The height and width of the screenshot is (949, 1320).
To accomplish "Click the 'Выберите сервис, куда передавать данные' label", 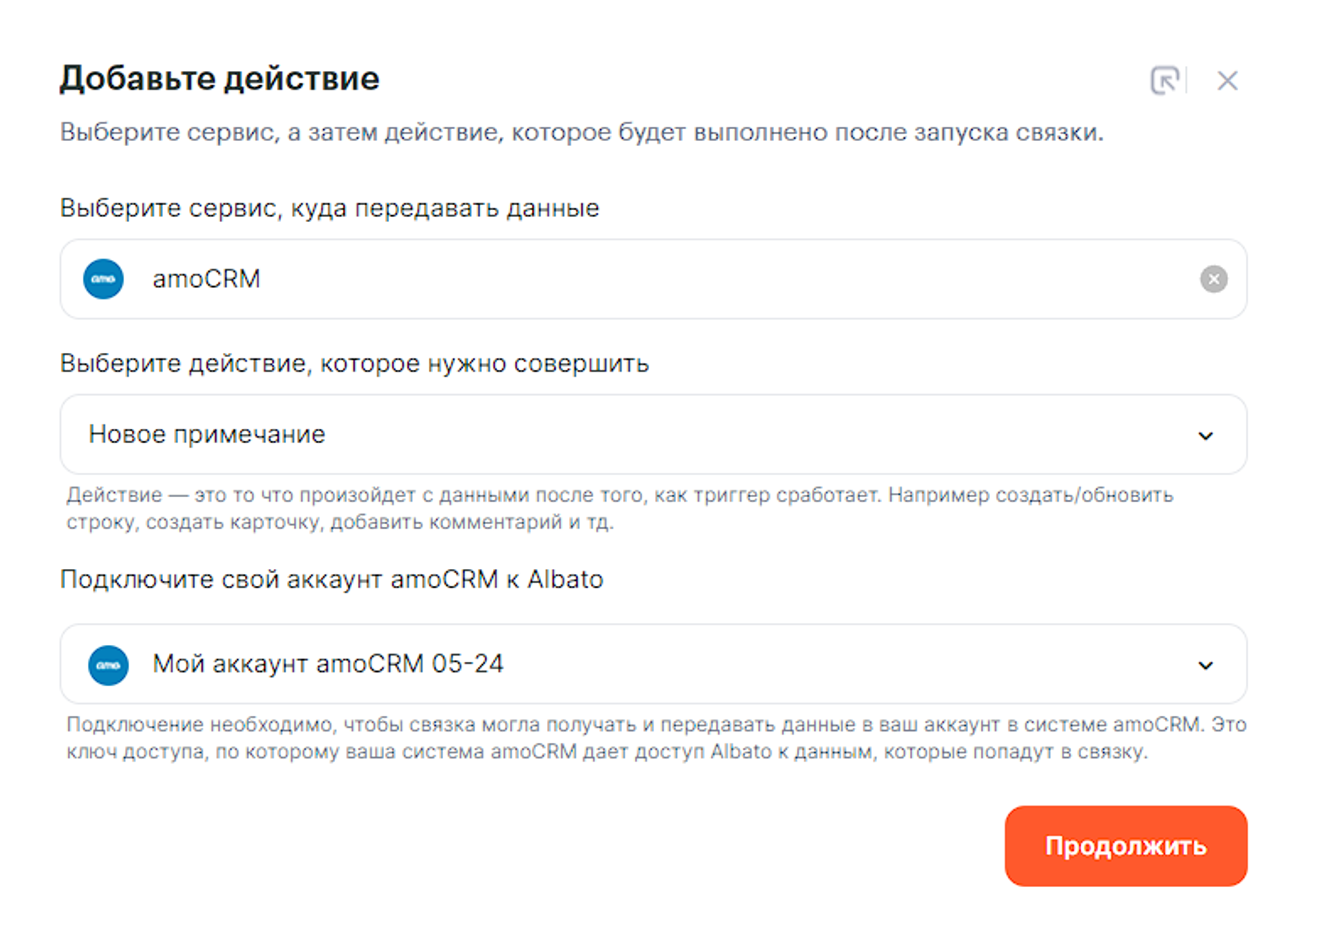I will (x=329, y=208).
